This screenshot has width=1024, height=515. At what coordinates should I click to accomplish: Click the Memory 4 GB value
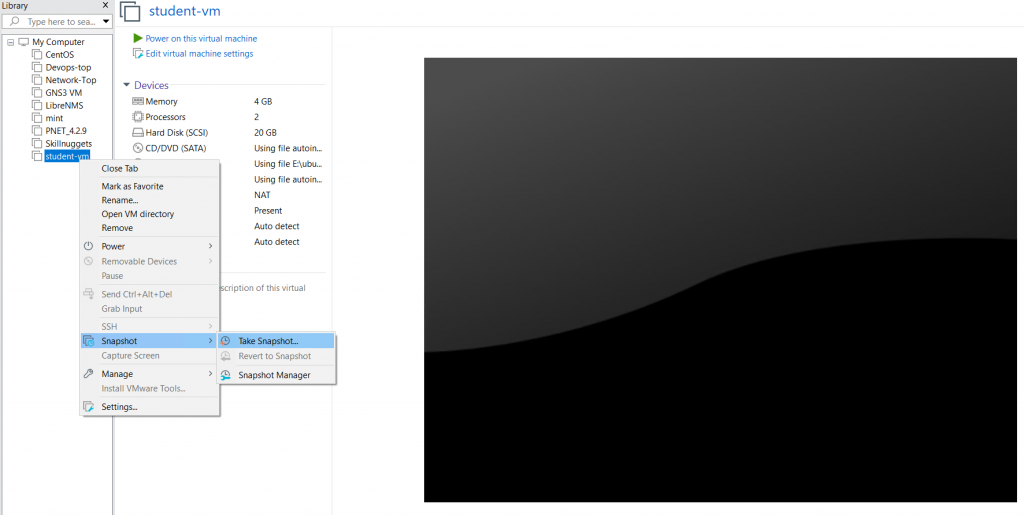click(x=263, y=101)
